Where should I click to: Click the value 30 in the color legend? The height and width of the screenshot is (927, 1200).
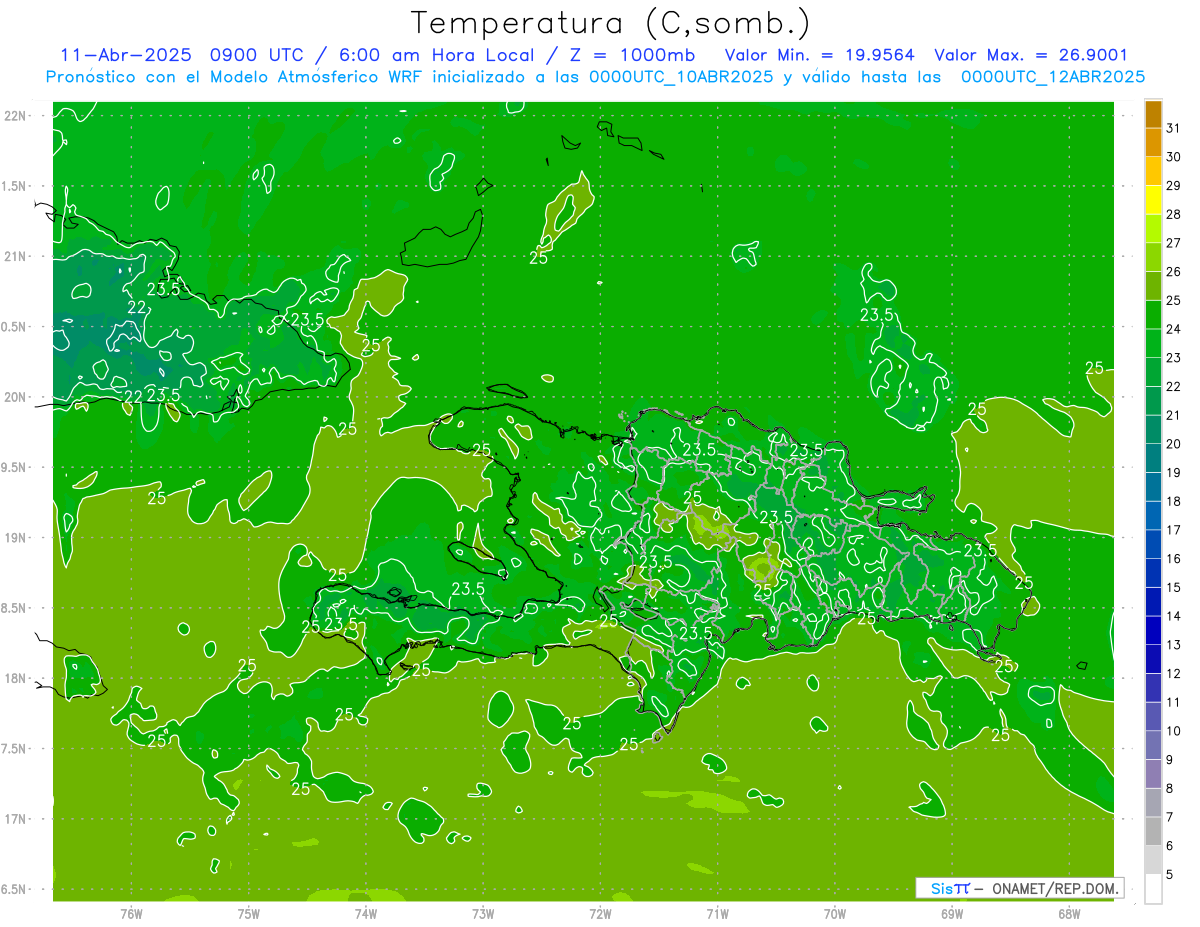click(1174, 157)
